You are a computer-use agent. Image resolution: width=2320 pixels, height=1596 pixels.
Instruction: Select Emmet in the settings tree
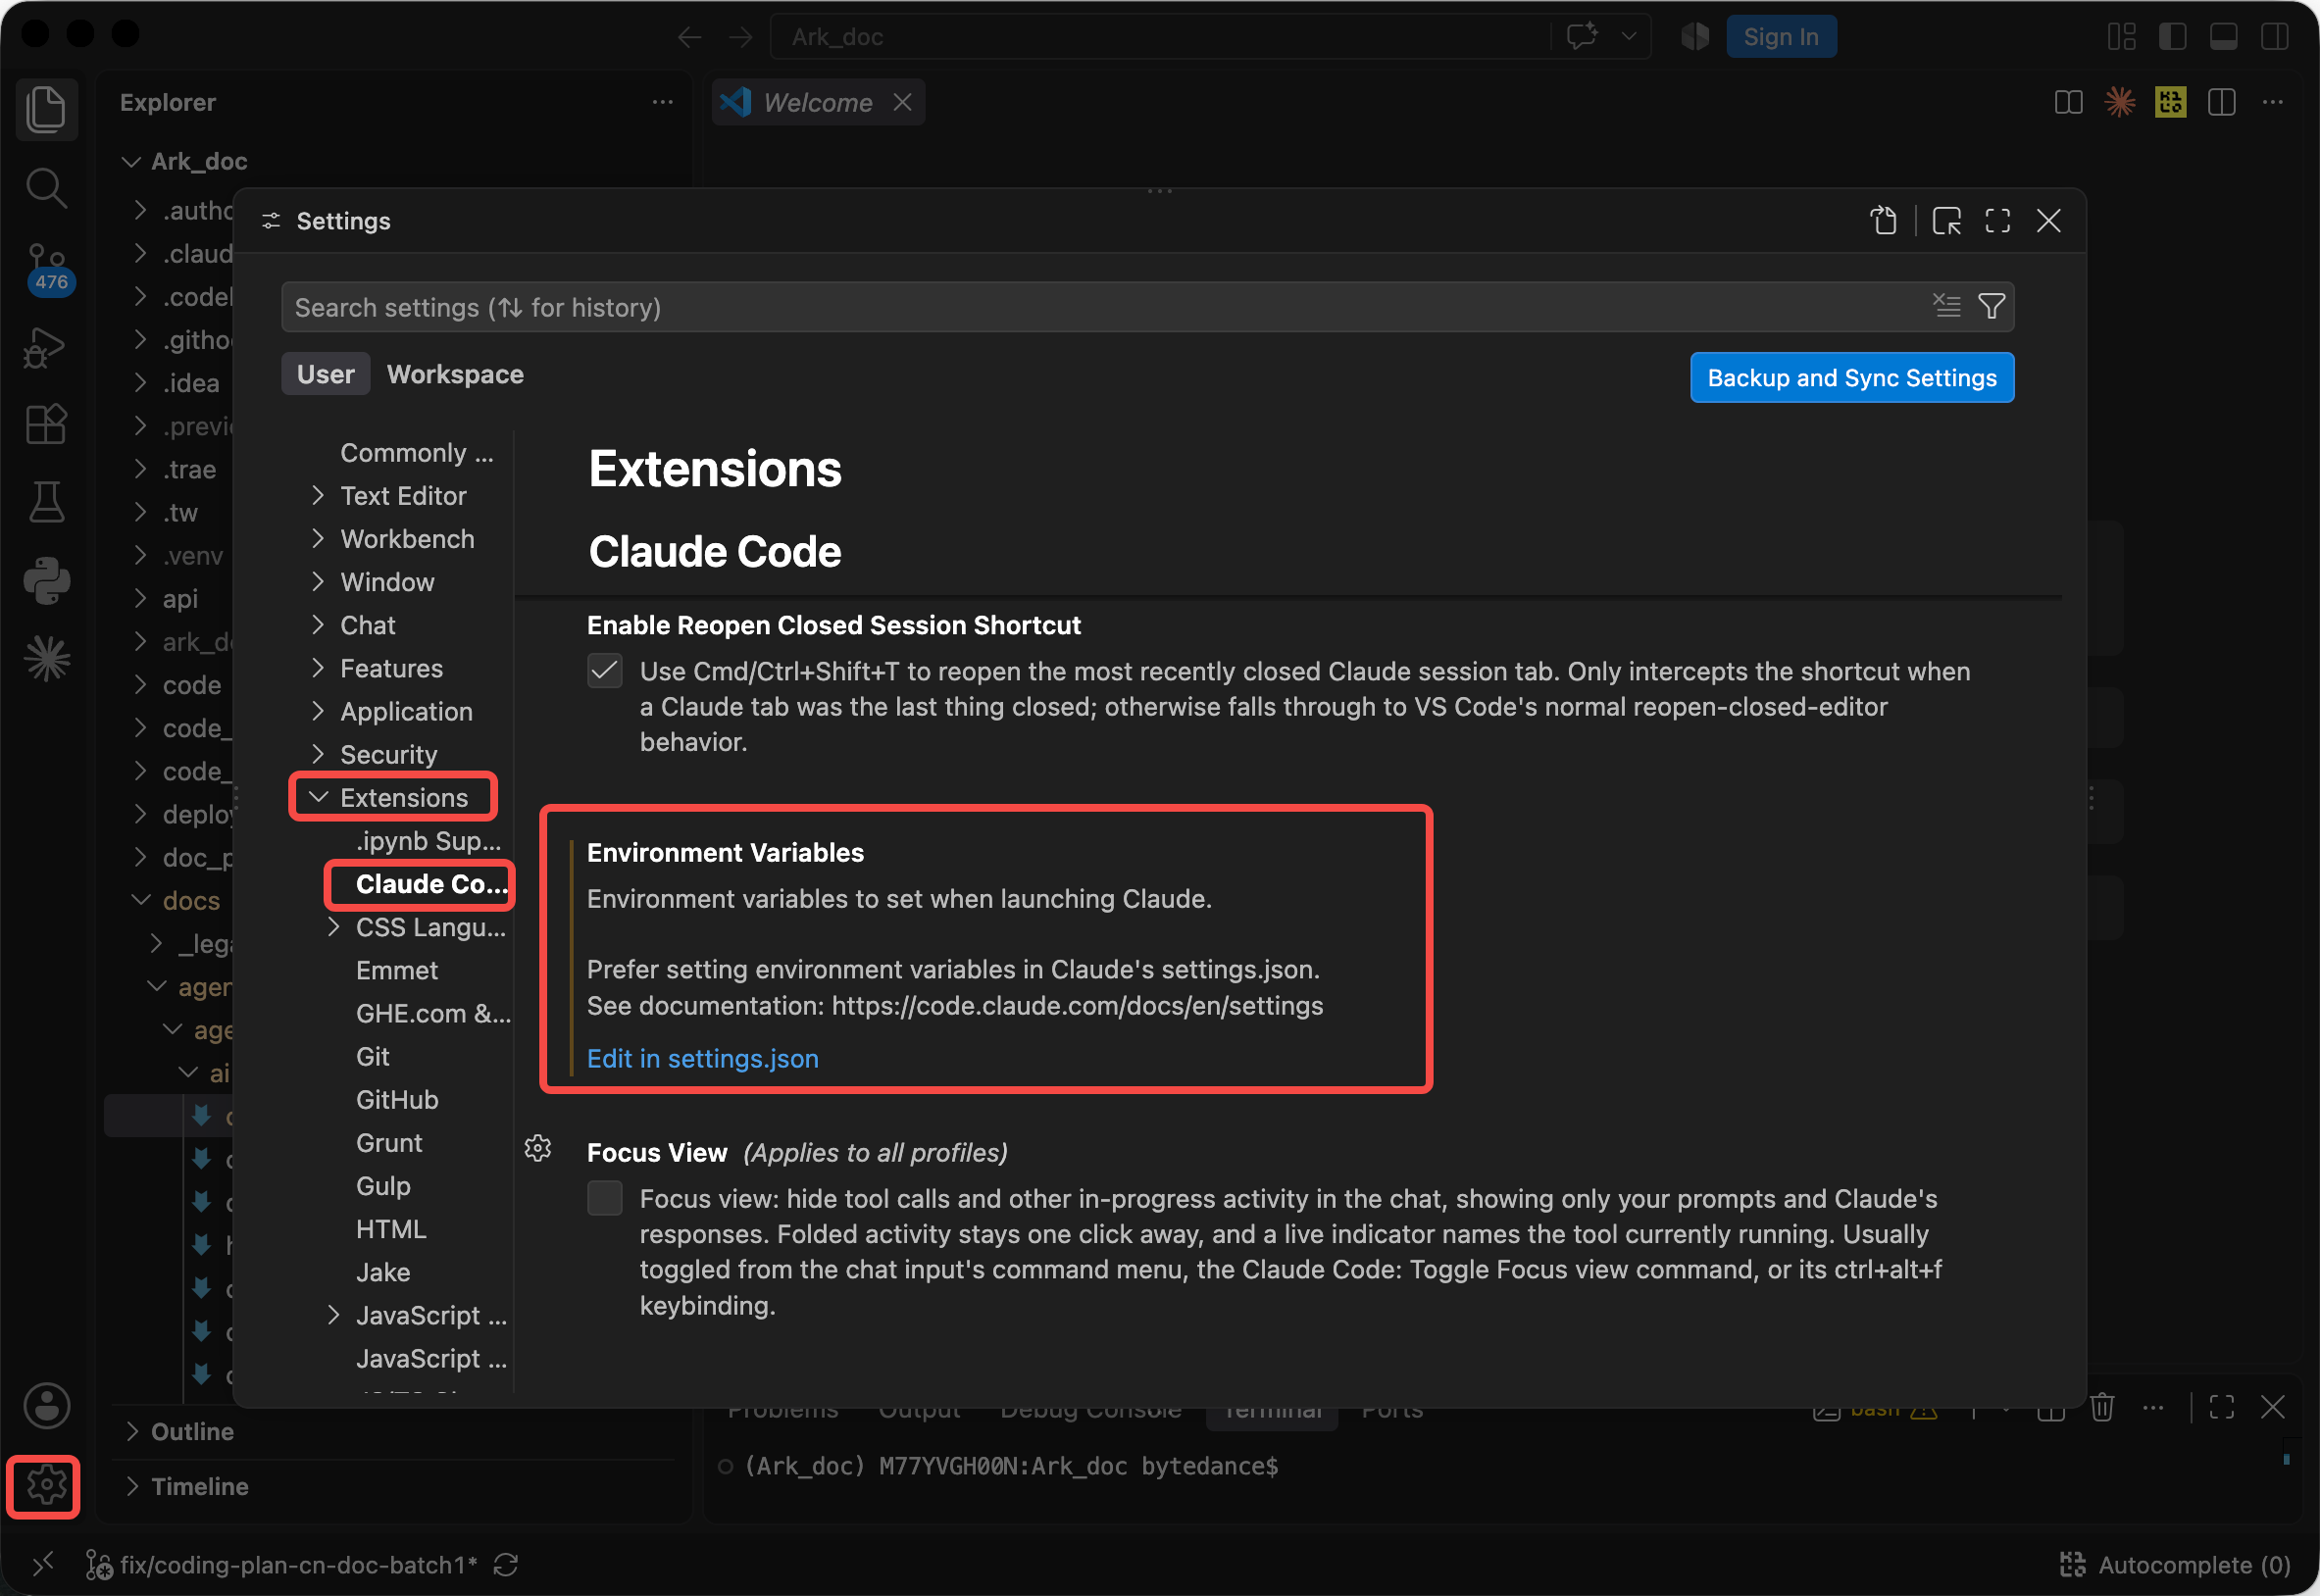coord(397,971)
